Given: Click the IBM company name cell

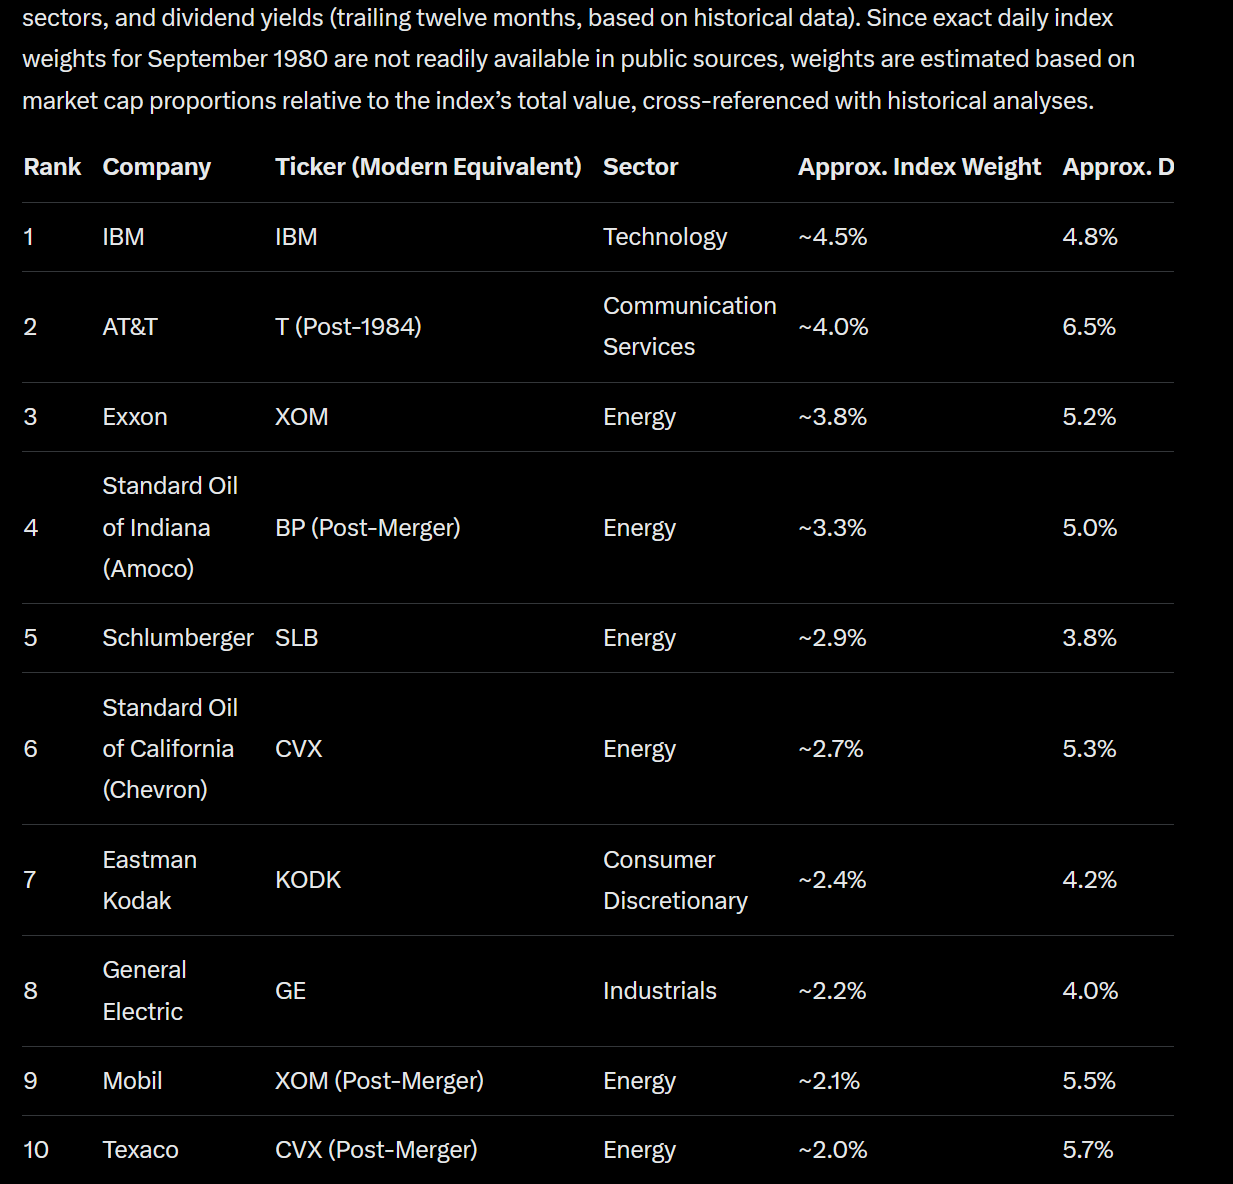Looking at the screenshot, I should coord(123,237).
